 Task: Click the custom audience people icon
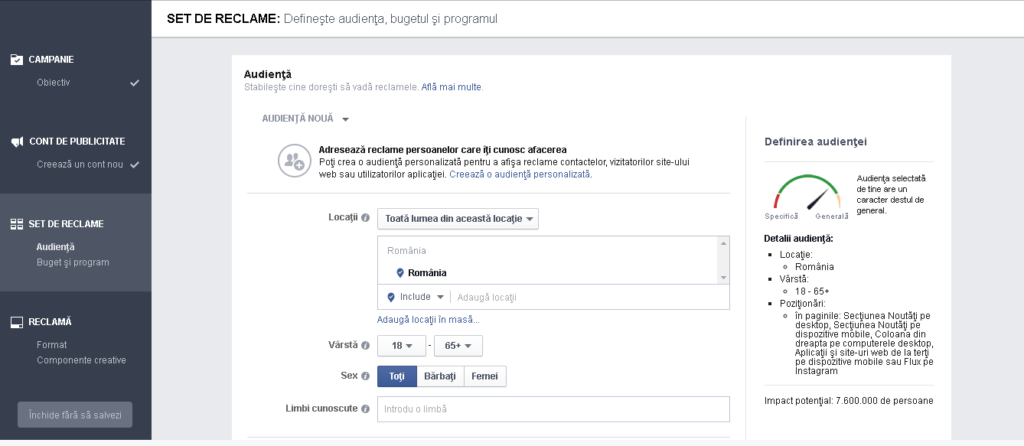tap(293, 160)
